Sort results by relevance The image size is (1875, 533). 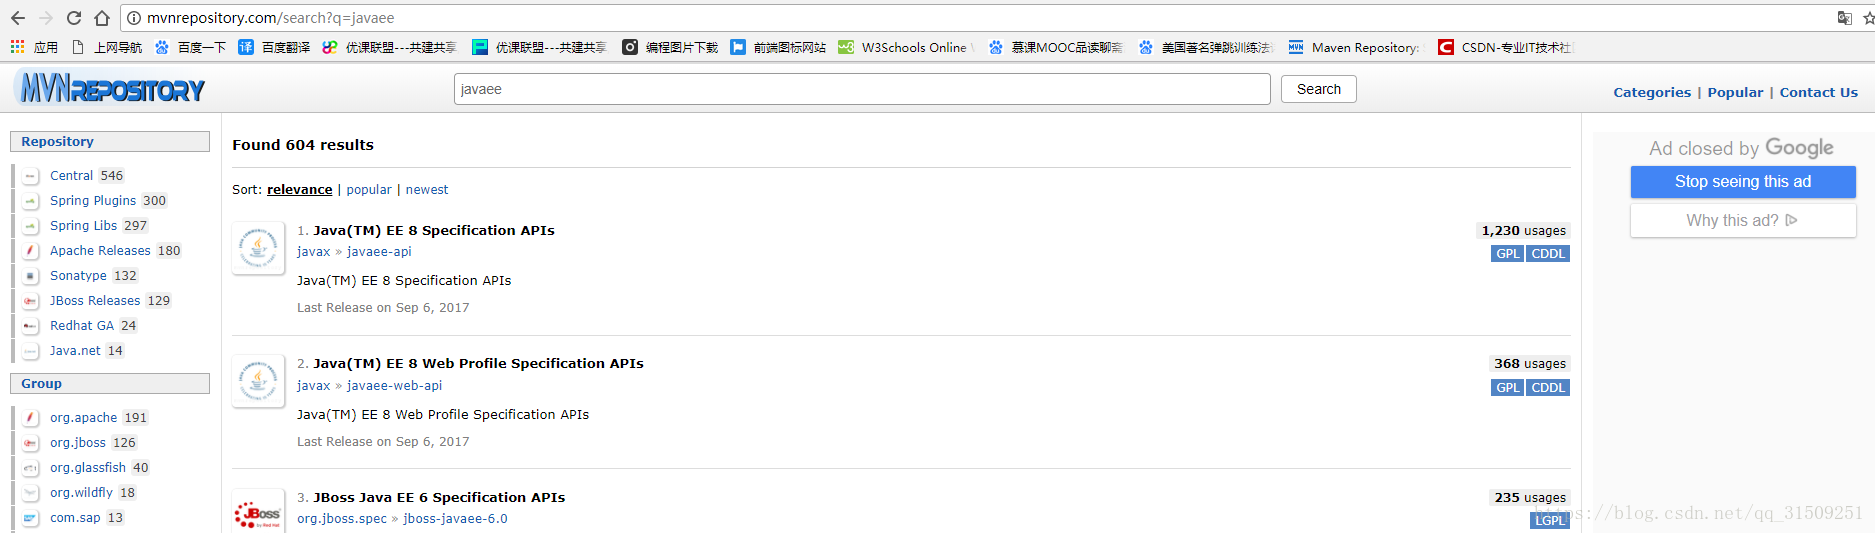click(x=299, y=190)
